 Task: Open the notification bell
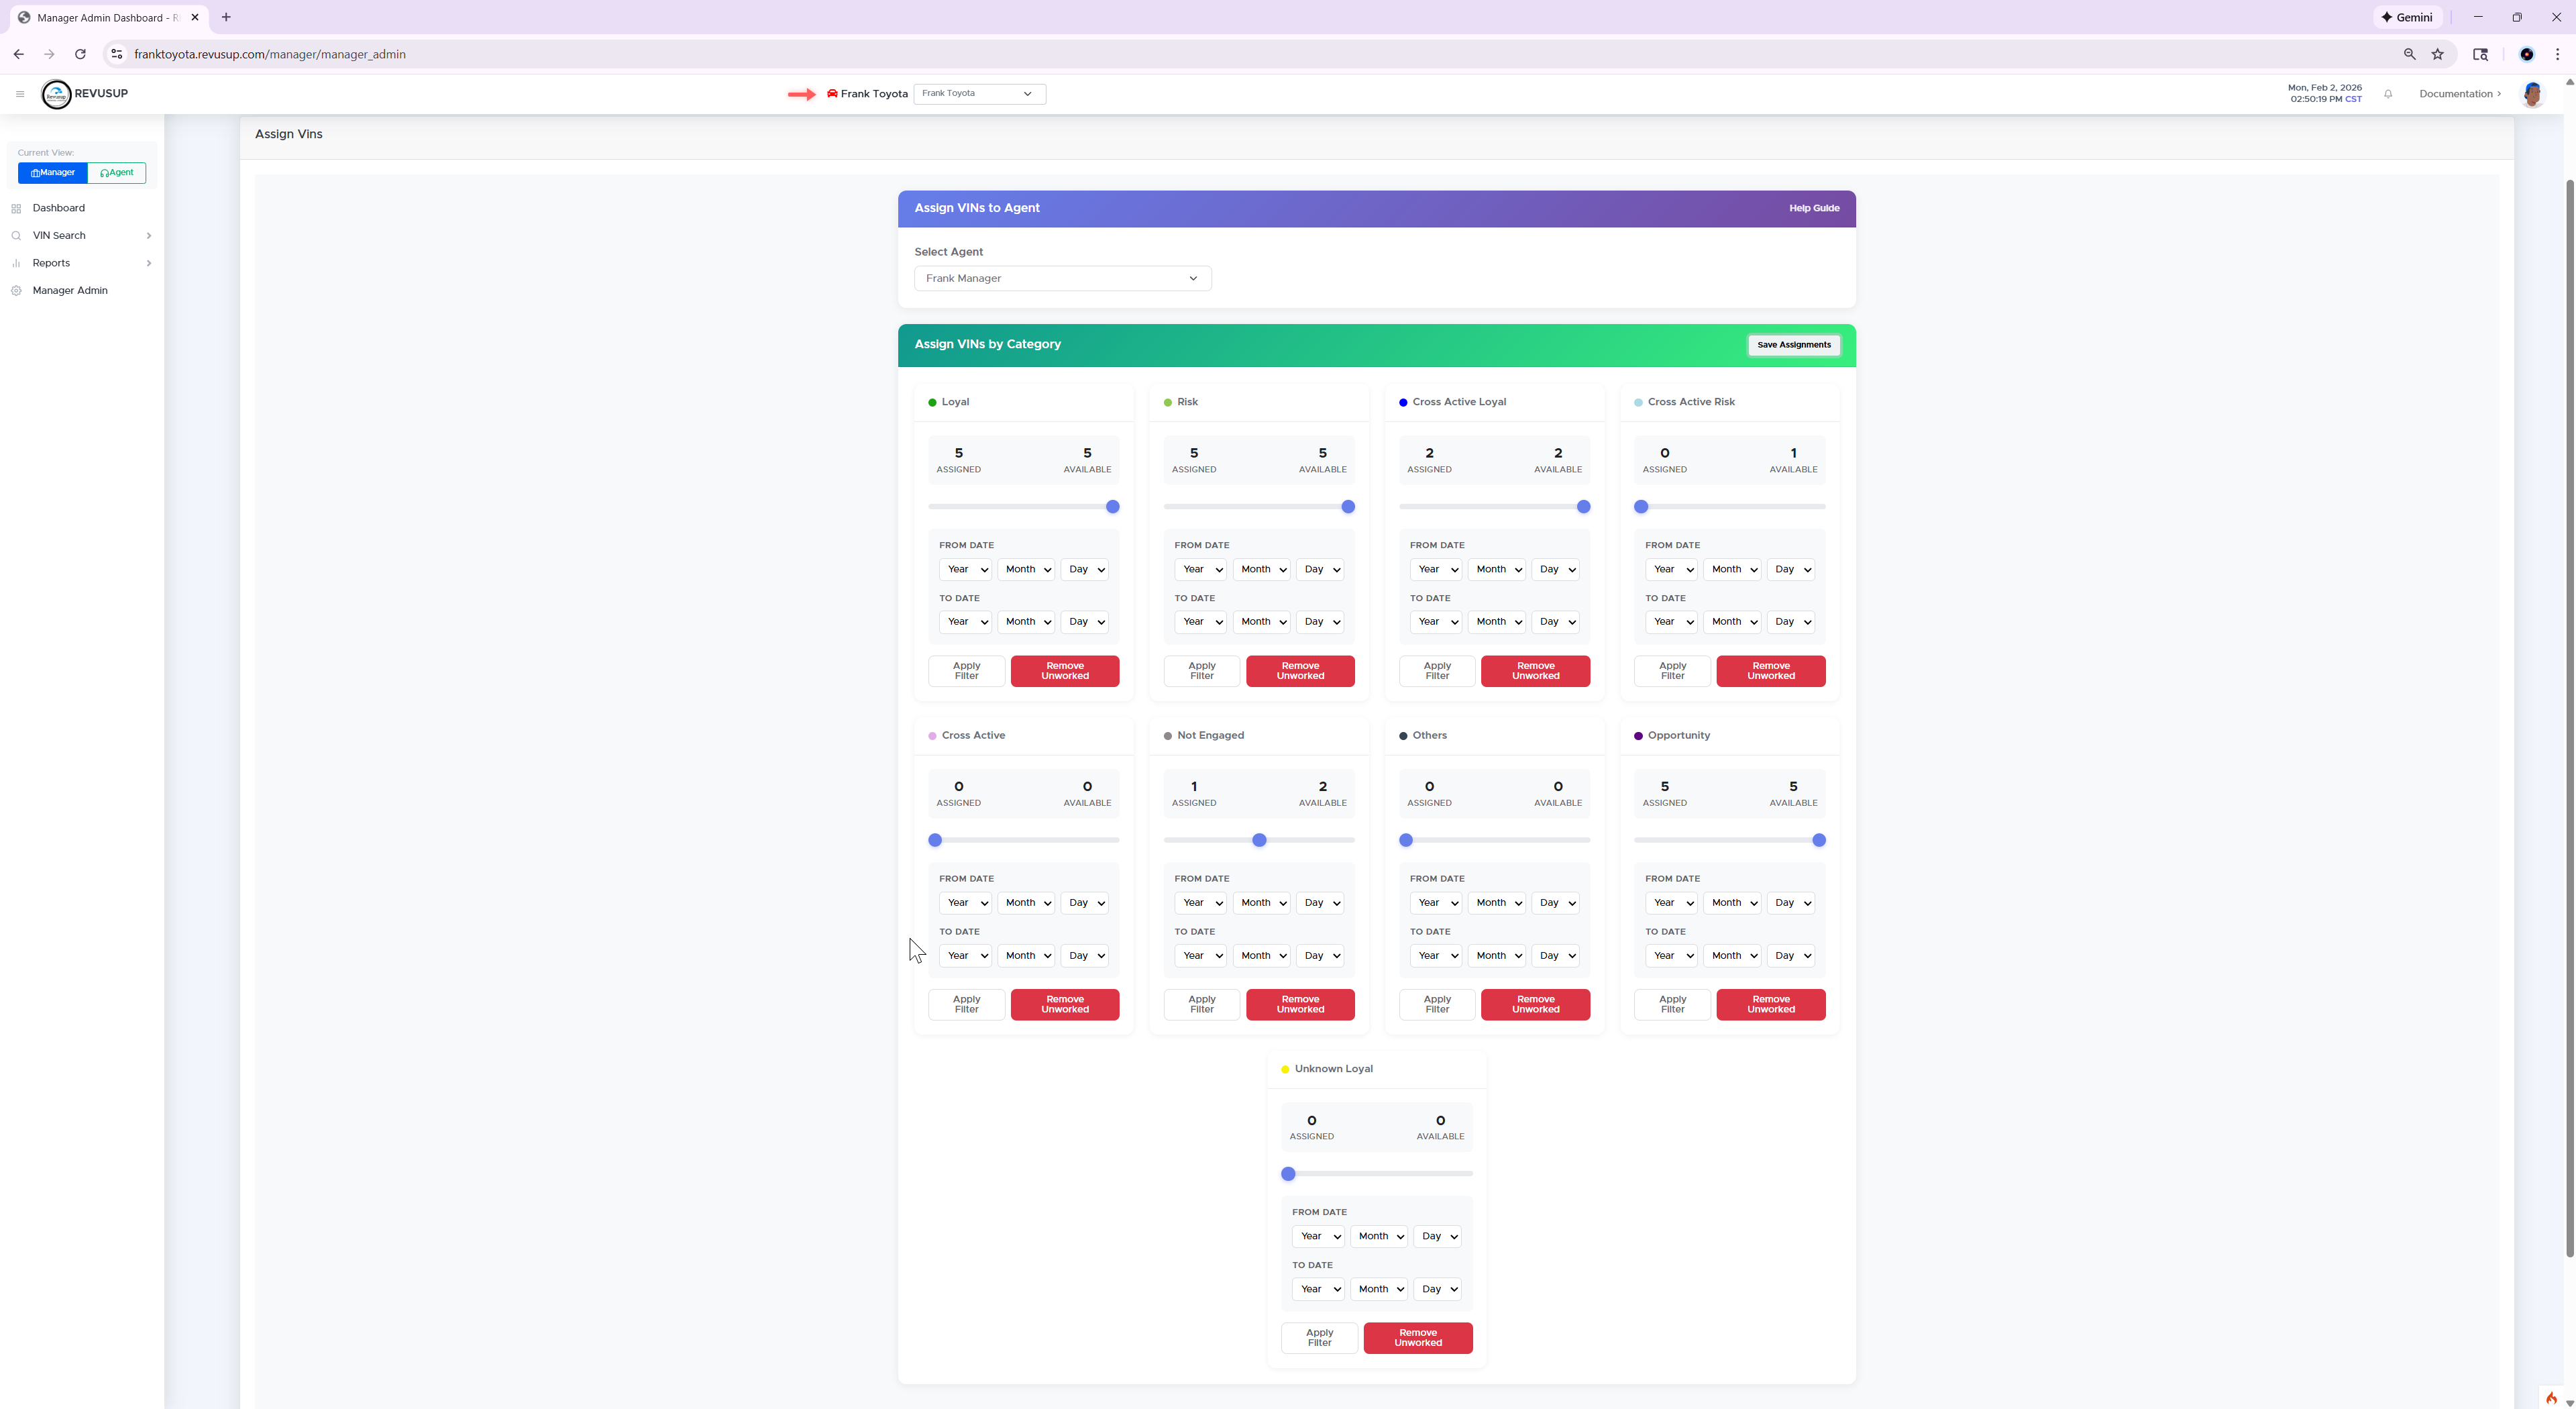click(2389, 93)
